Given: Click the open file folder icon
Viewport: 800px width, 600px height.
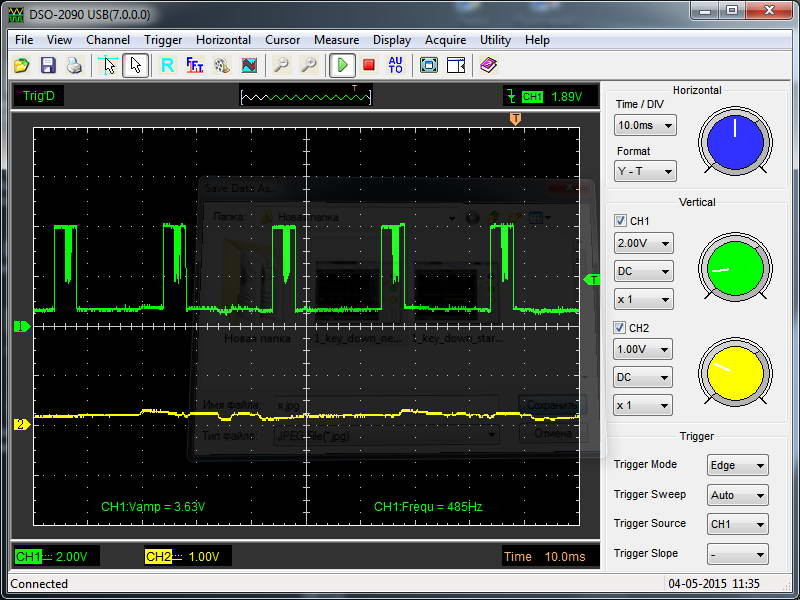Looking at the screenshot, I should [22, 66].
